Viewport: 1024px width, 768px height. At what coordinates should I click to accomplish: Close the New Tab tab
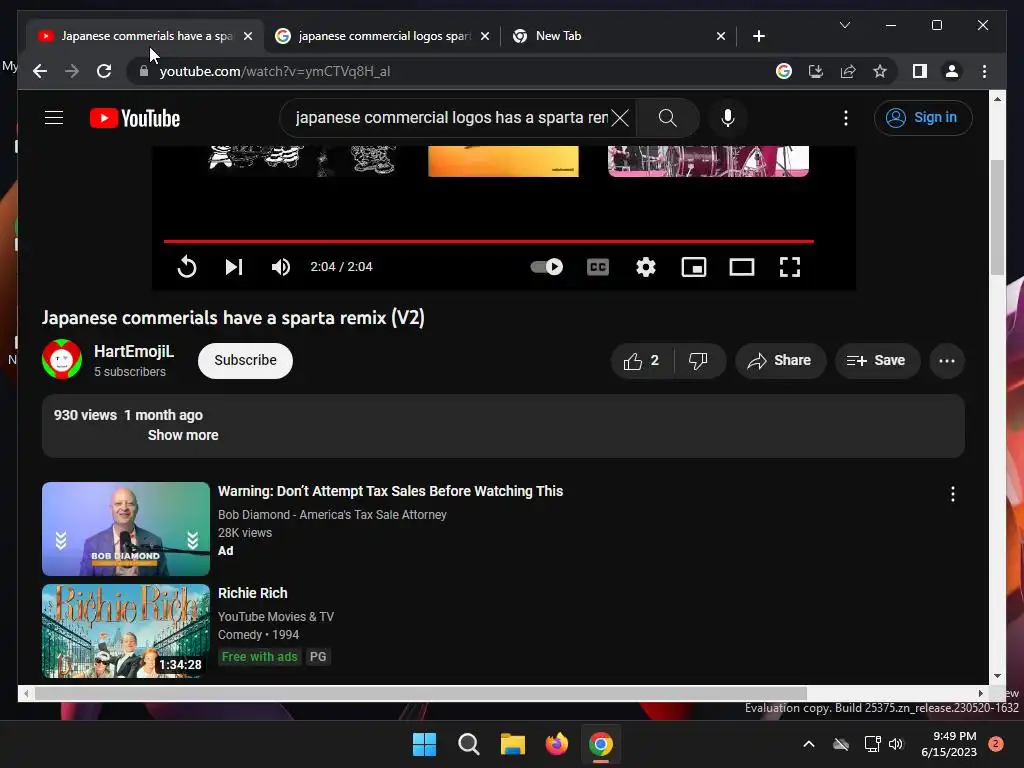pos(720,36)
